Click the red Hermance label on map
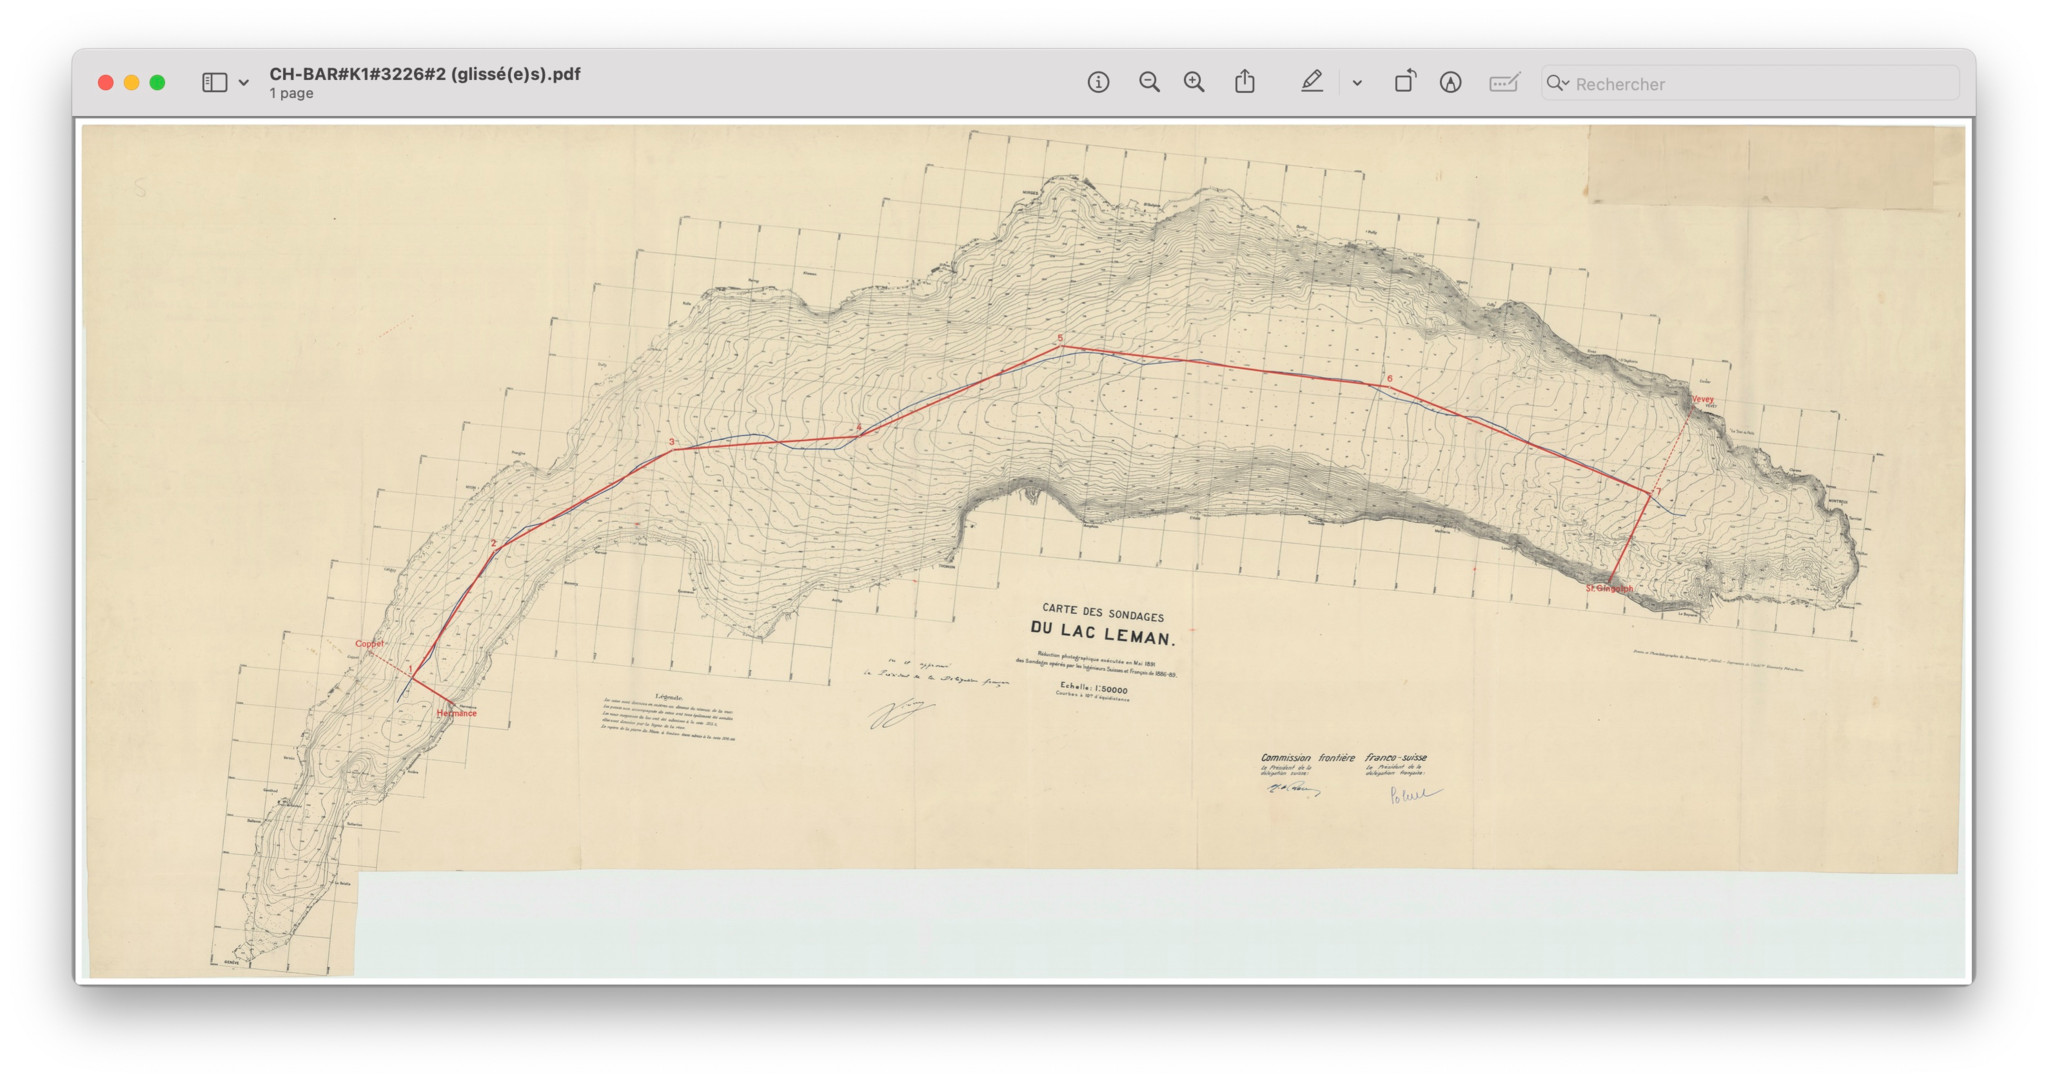Viewport: 2048px width, 1082px height. [457, 713]
